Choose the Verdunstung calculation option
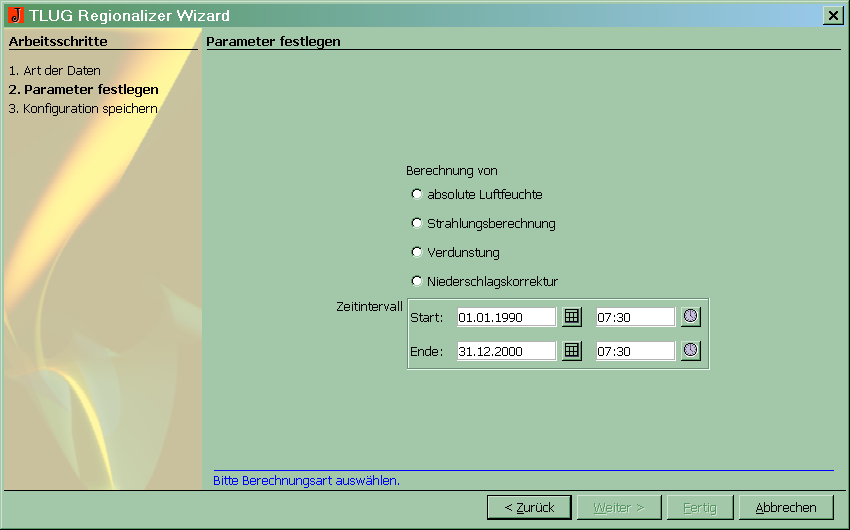 417,252
